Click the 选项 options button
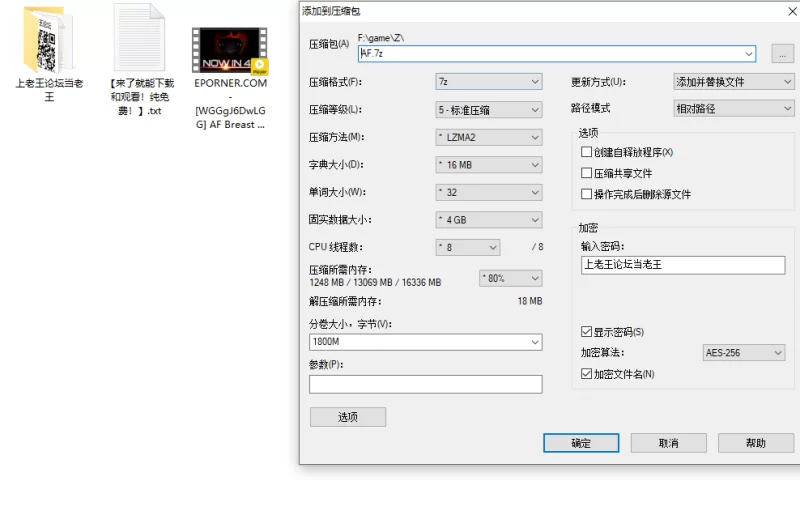The image size is (800, 515). pos(348,417)
